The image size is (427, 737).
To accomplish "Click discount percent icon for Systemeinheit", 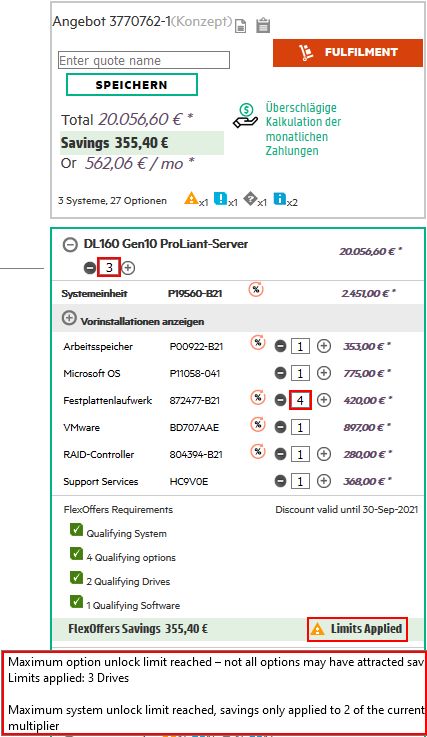I will coord(256,290).
